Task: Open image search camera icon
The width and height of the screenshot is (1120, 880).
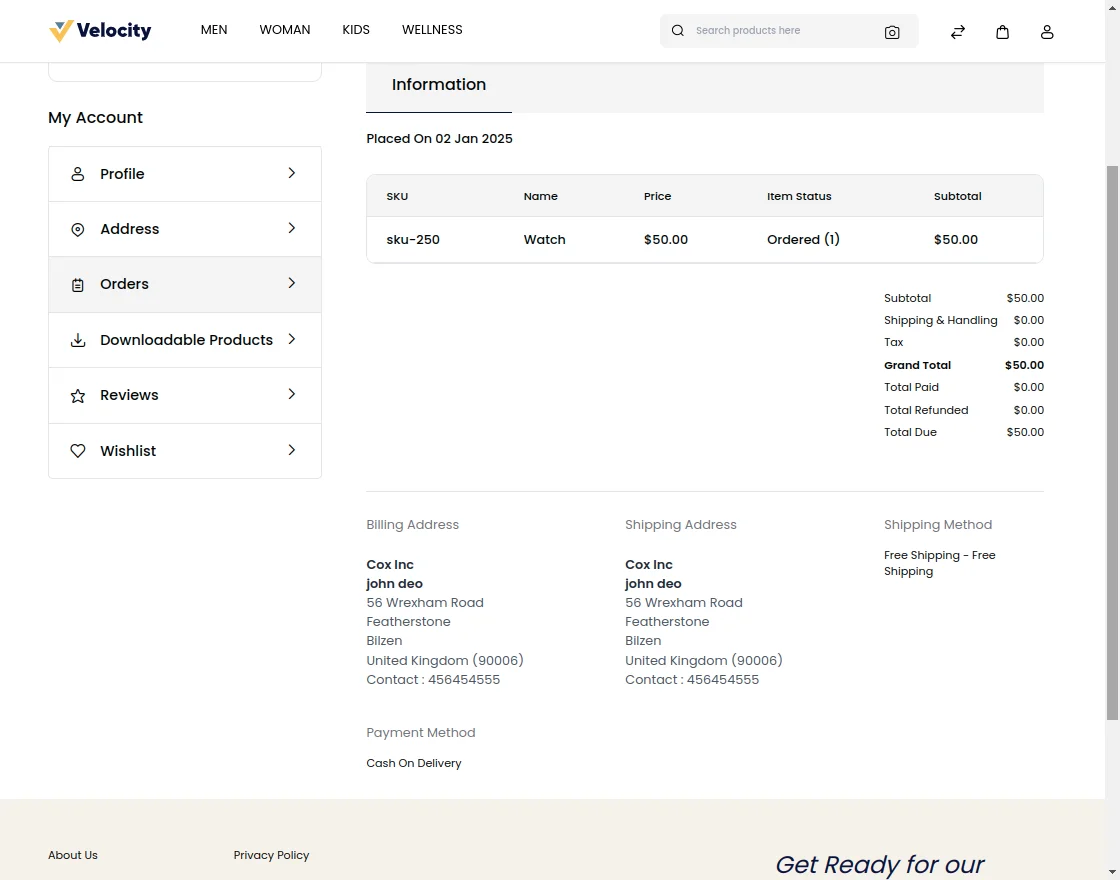Action: coord(892,32)
